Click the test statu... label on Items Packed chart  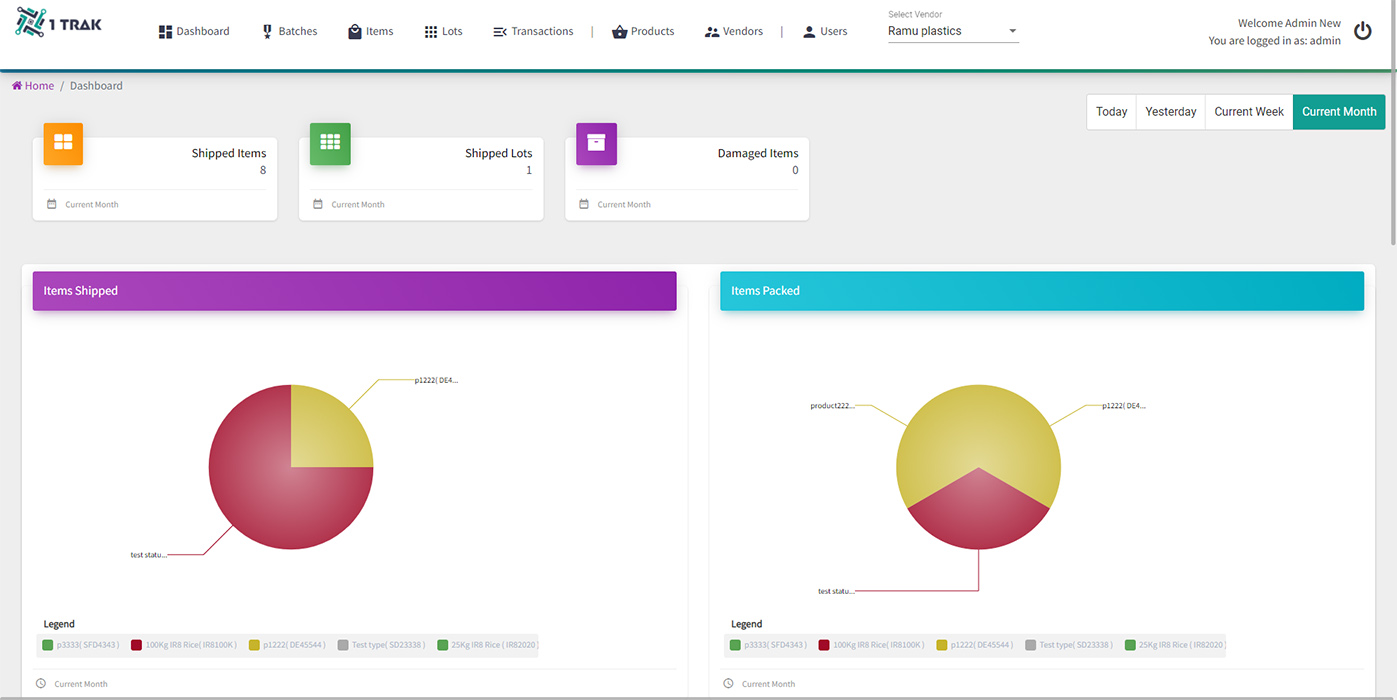[836, 591]
